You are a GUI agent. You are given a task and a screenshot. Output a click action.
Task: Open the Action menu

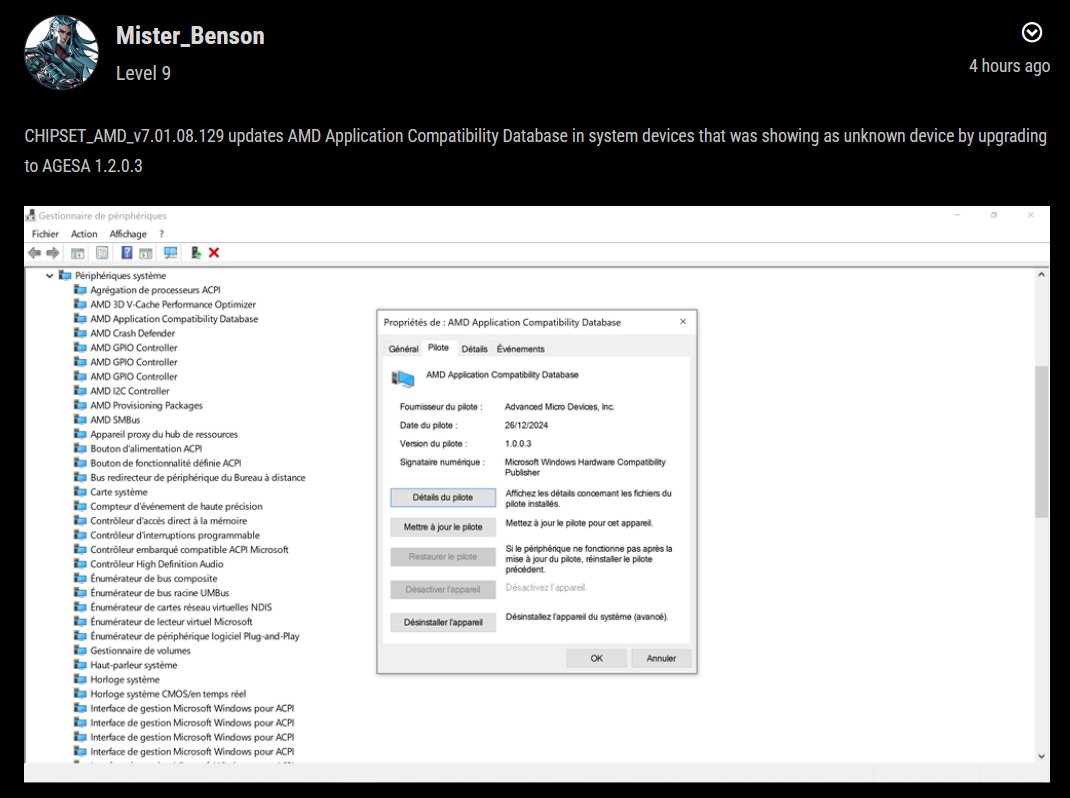(84, 234)
